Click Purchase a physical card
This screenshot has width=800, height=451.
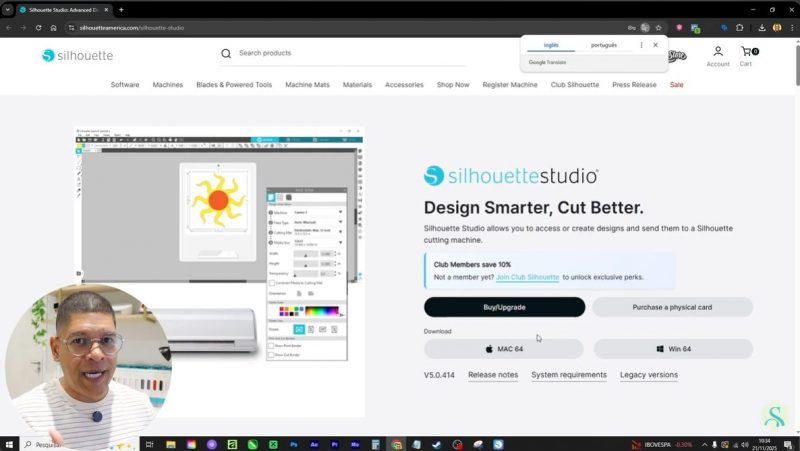672,307
